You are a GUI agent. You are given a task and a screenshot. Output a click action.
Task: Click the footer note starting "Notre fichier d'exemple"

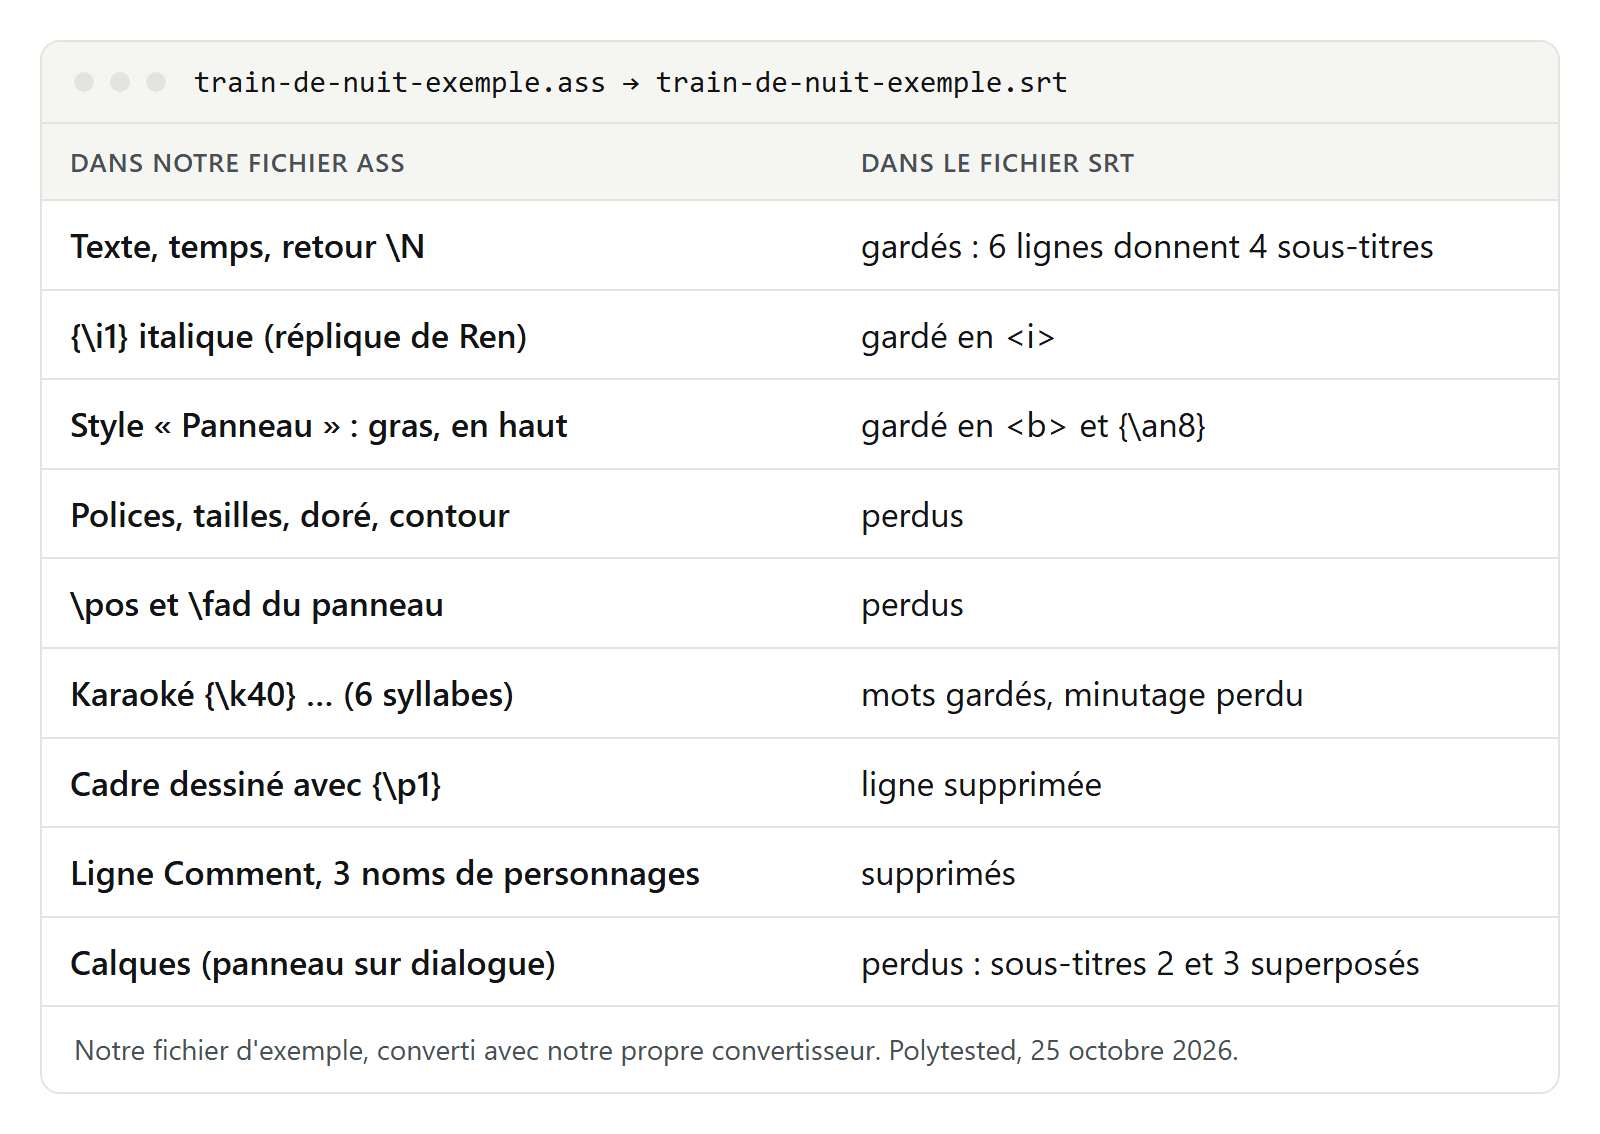[656, 1050]
